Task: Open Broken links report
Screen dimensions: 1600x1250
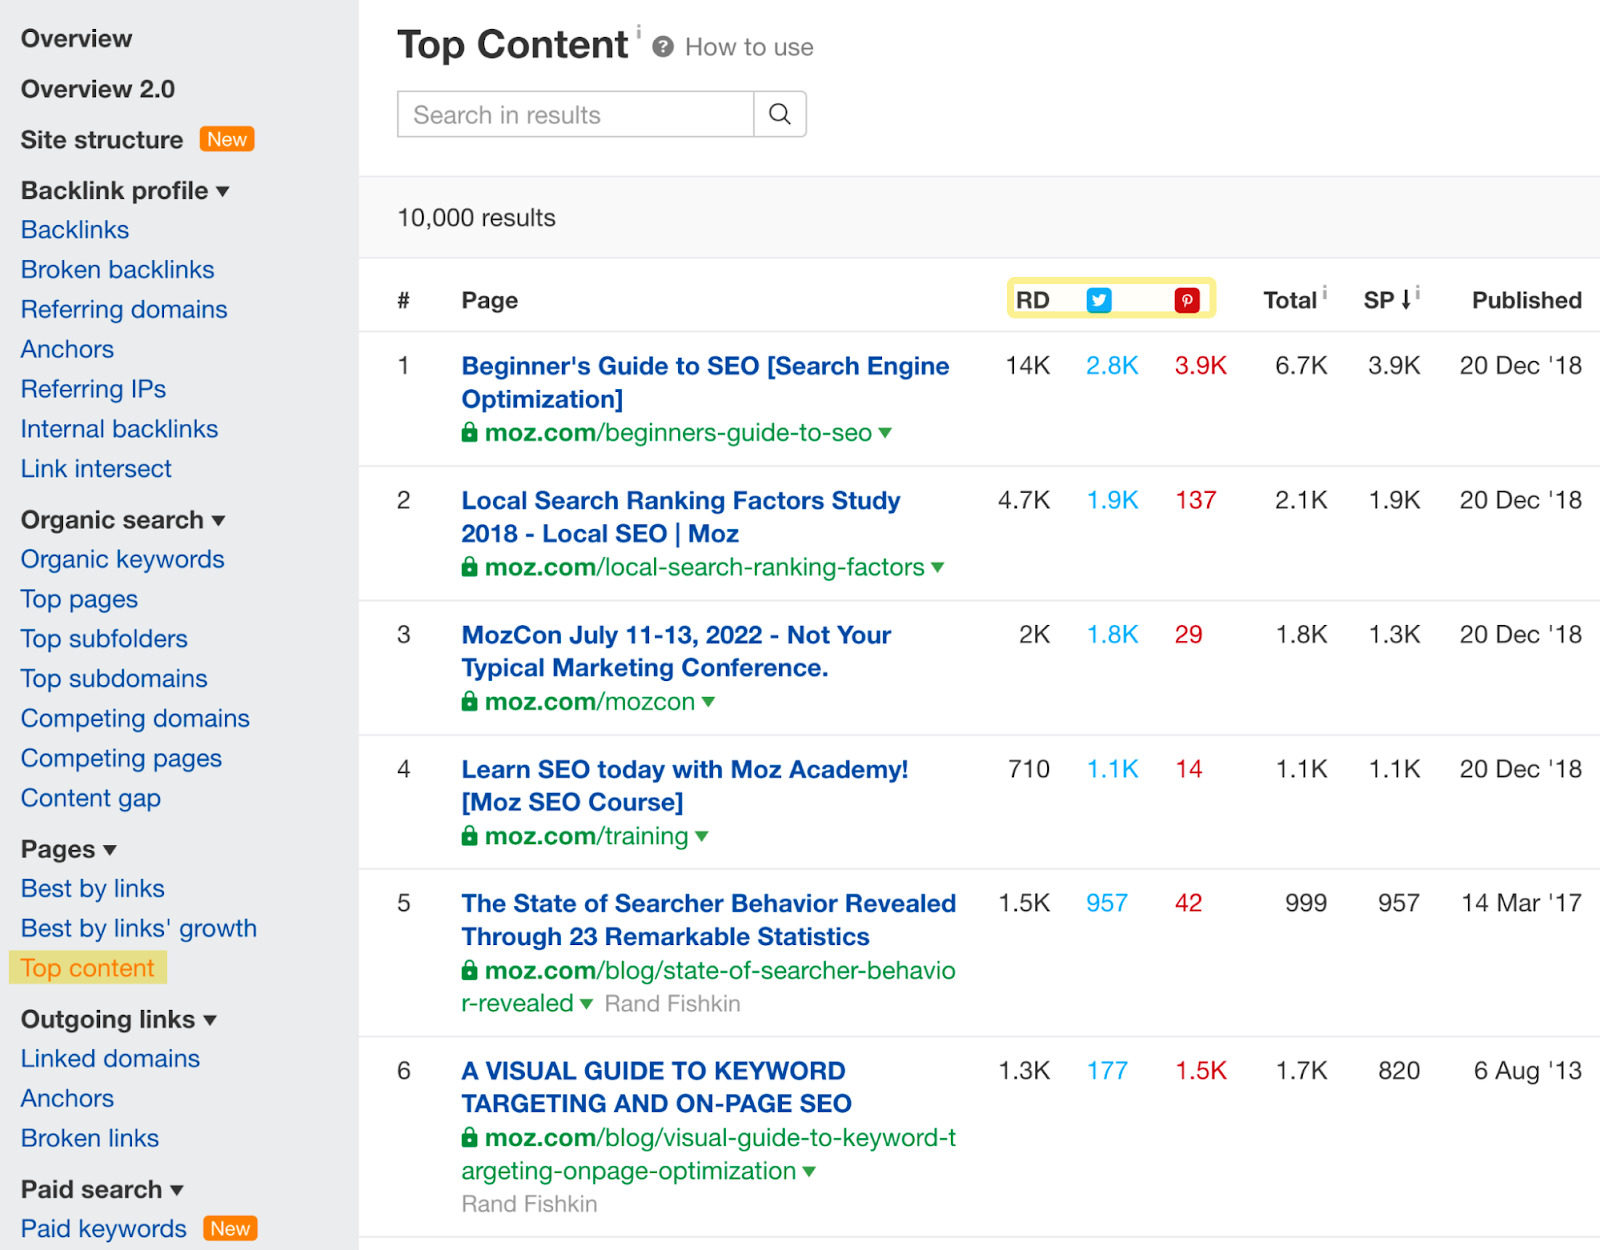Action: [90, 1138]
